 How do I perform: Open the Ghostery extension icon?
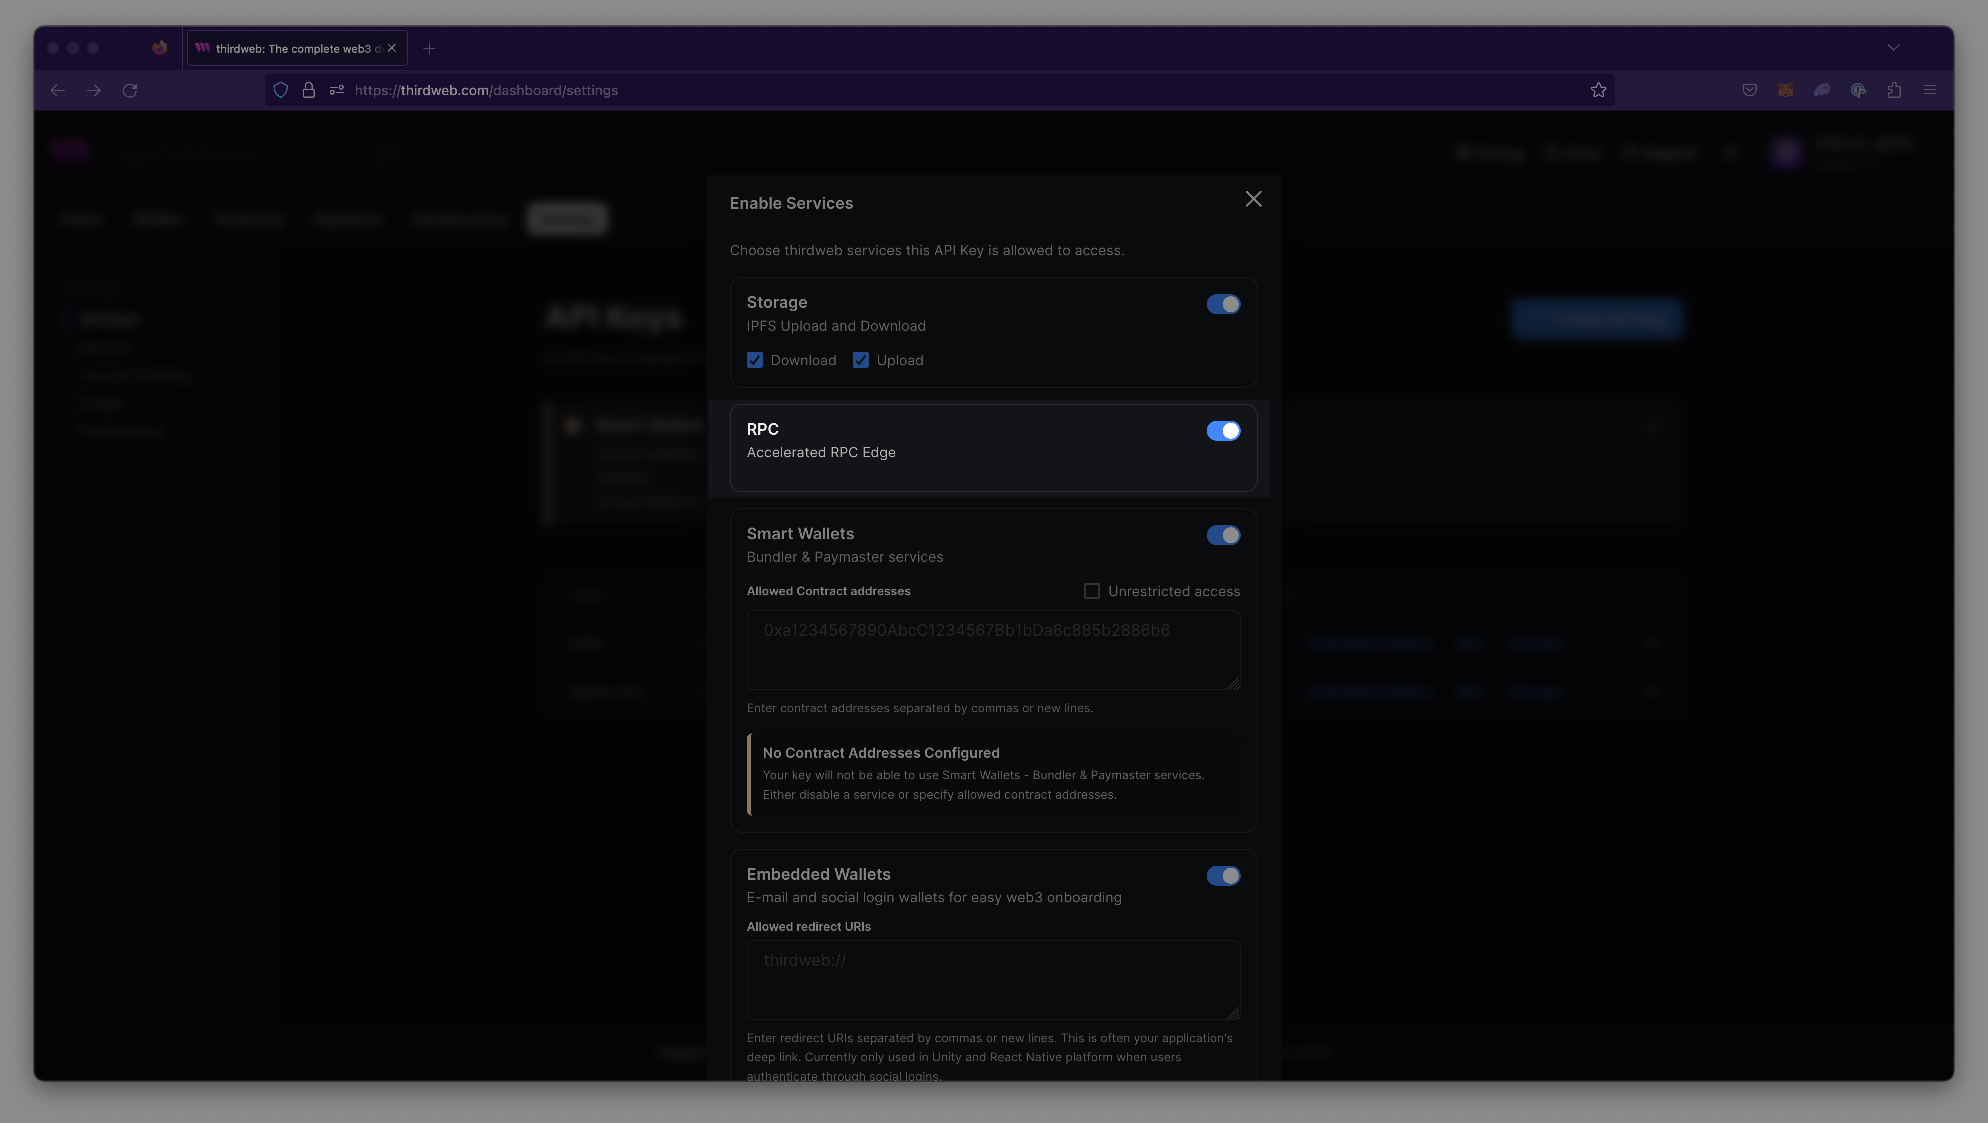(1821, 90)
